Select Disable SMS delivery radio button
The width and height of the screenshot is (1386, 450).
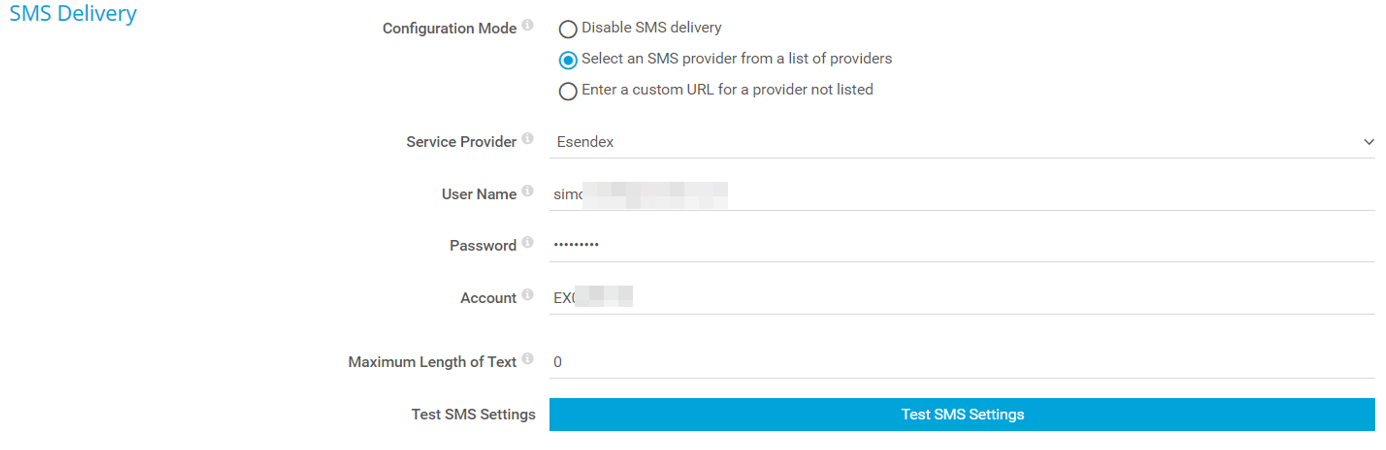(x=568, y=29)
